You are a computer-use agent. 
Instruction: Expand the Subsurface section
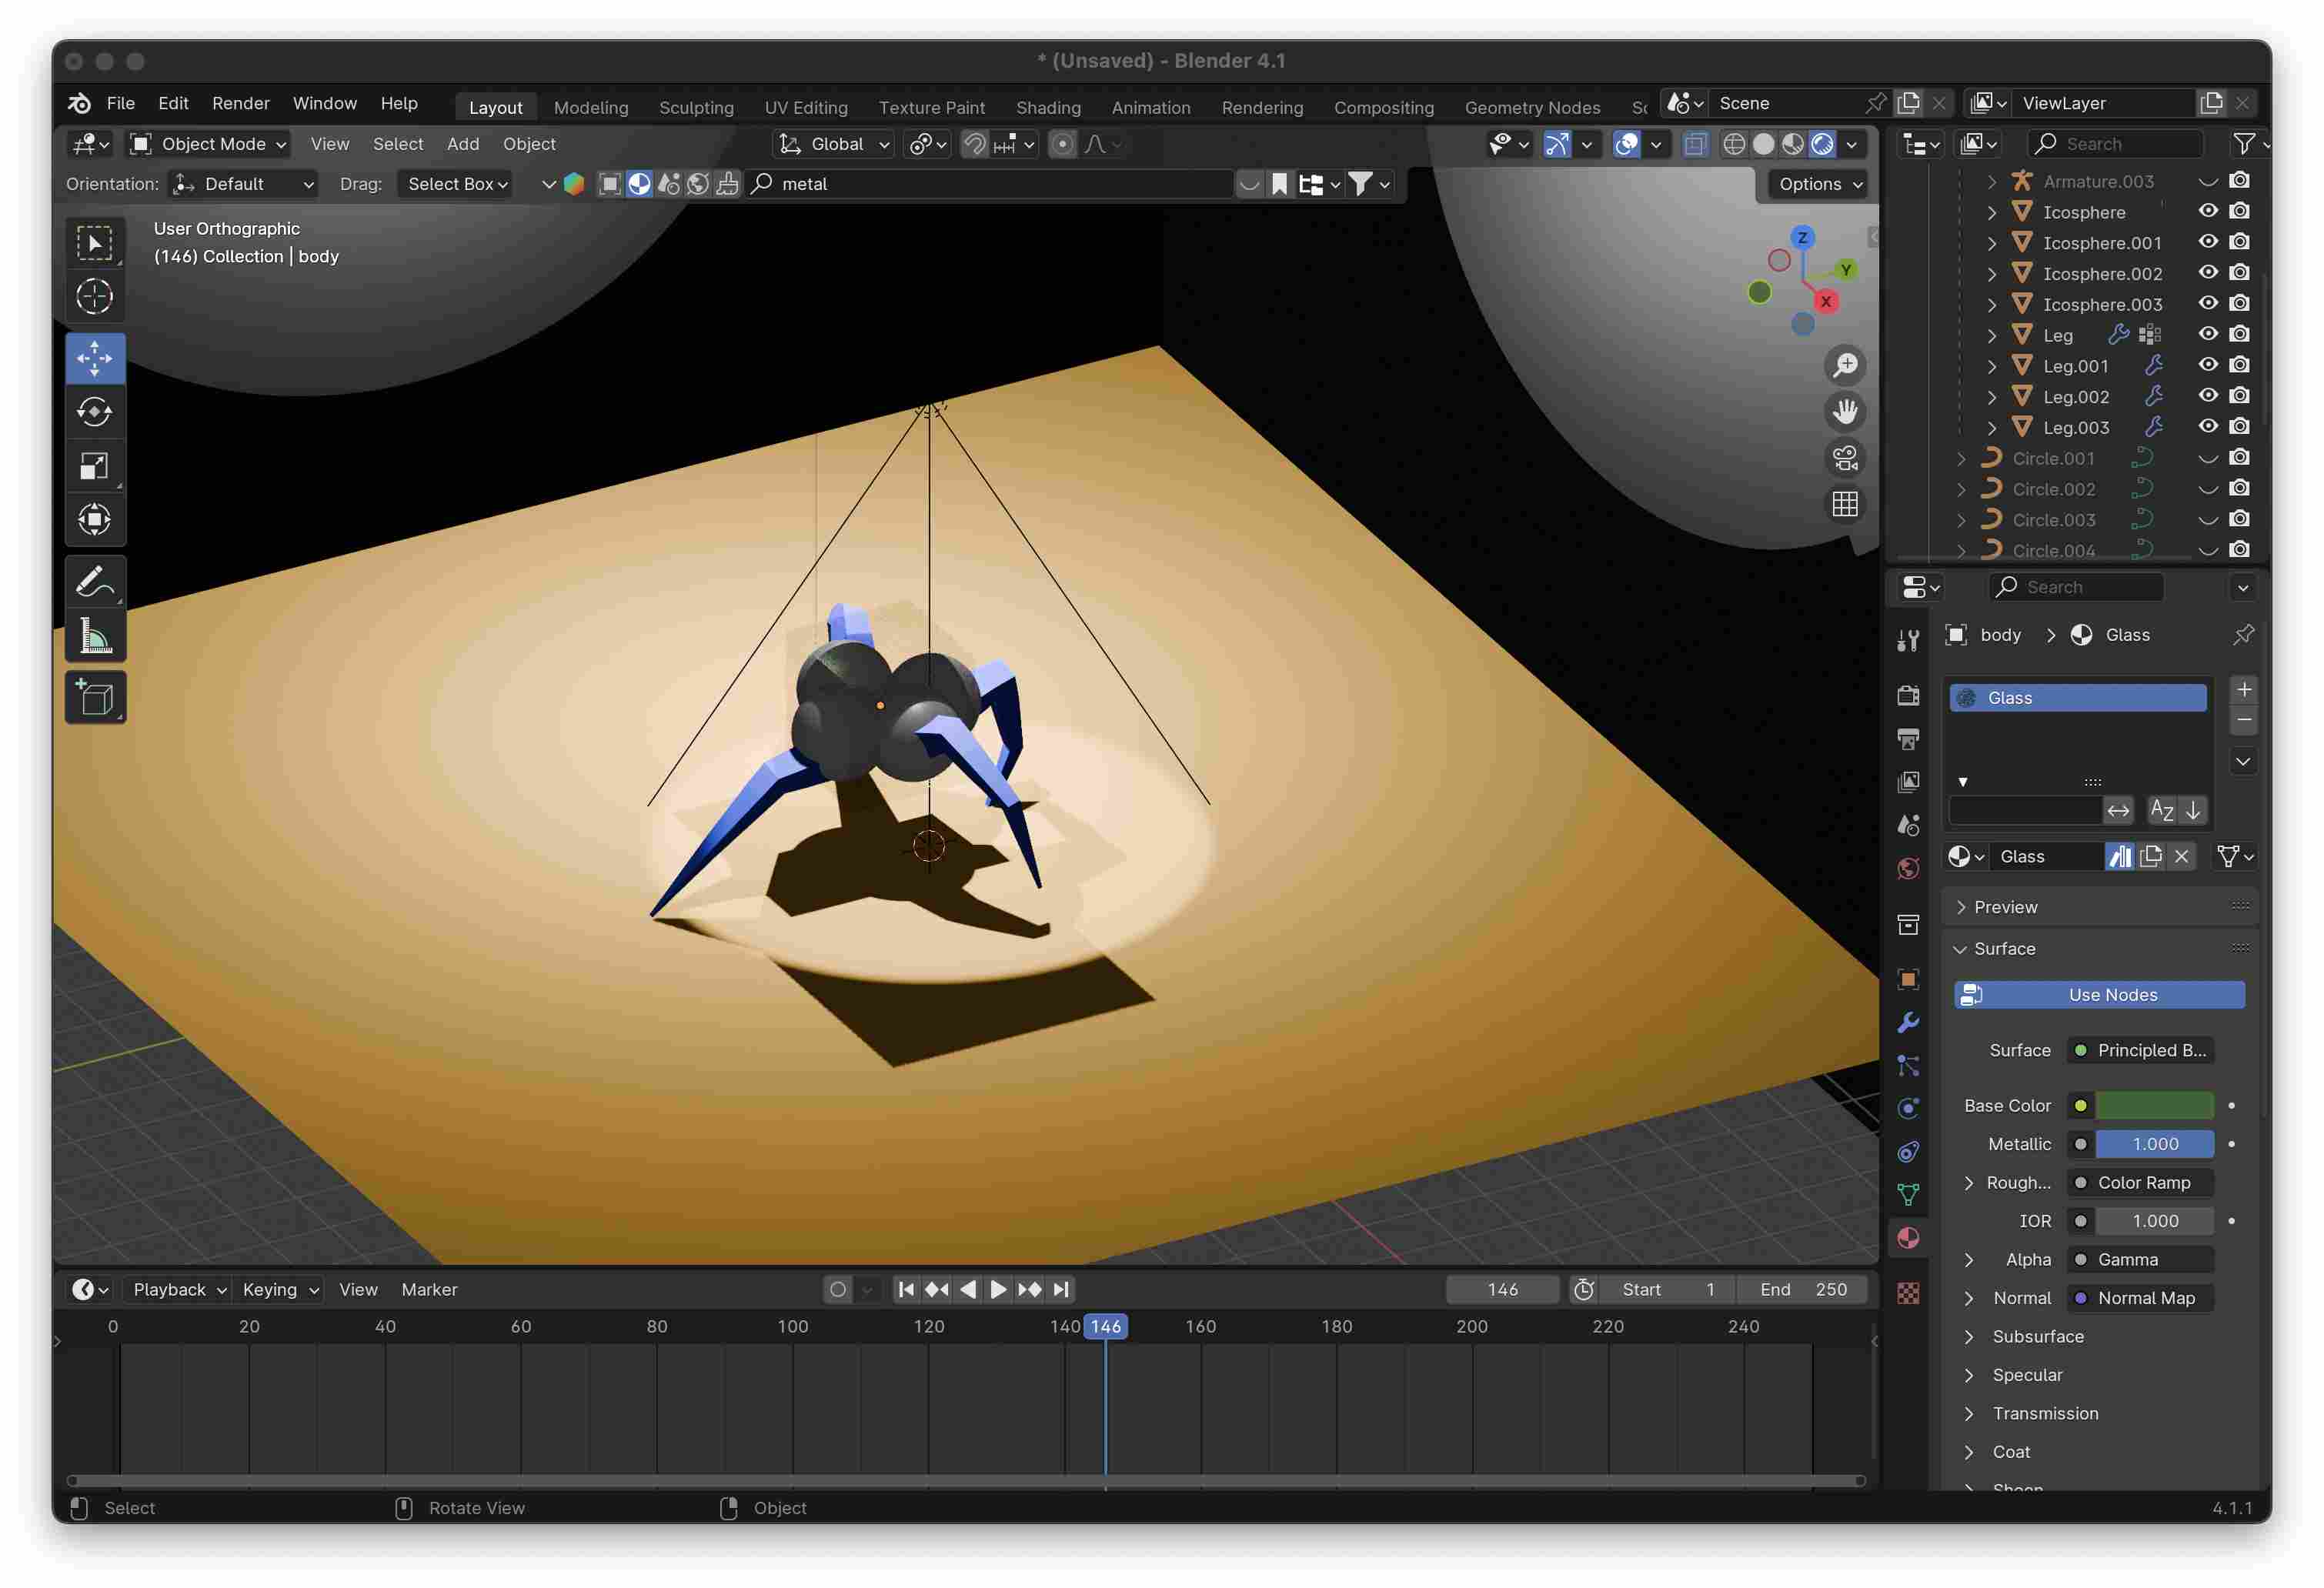1969,1337
